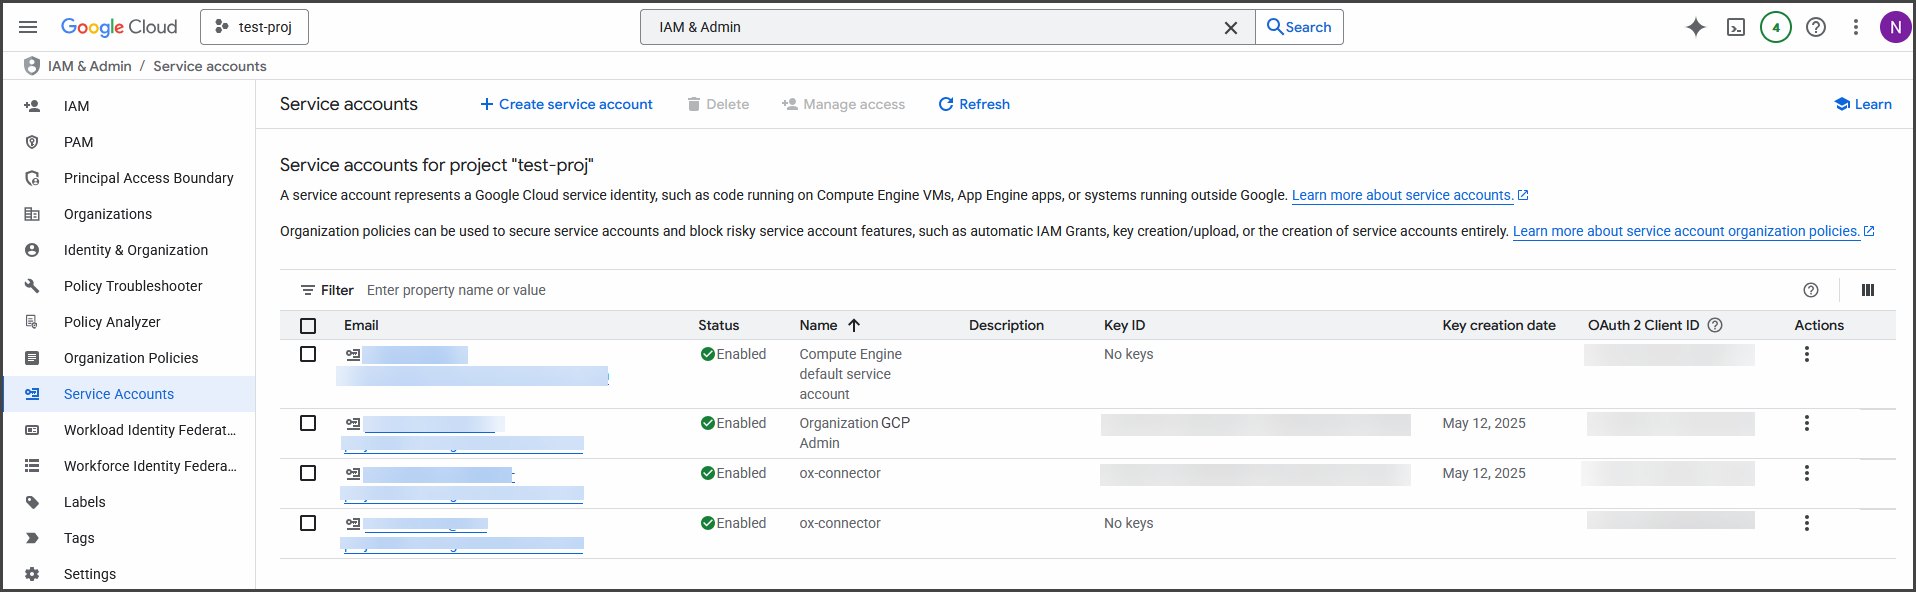
Task: Check the Organization GCP Admin row checkbox
Action: click(308, 423)
